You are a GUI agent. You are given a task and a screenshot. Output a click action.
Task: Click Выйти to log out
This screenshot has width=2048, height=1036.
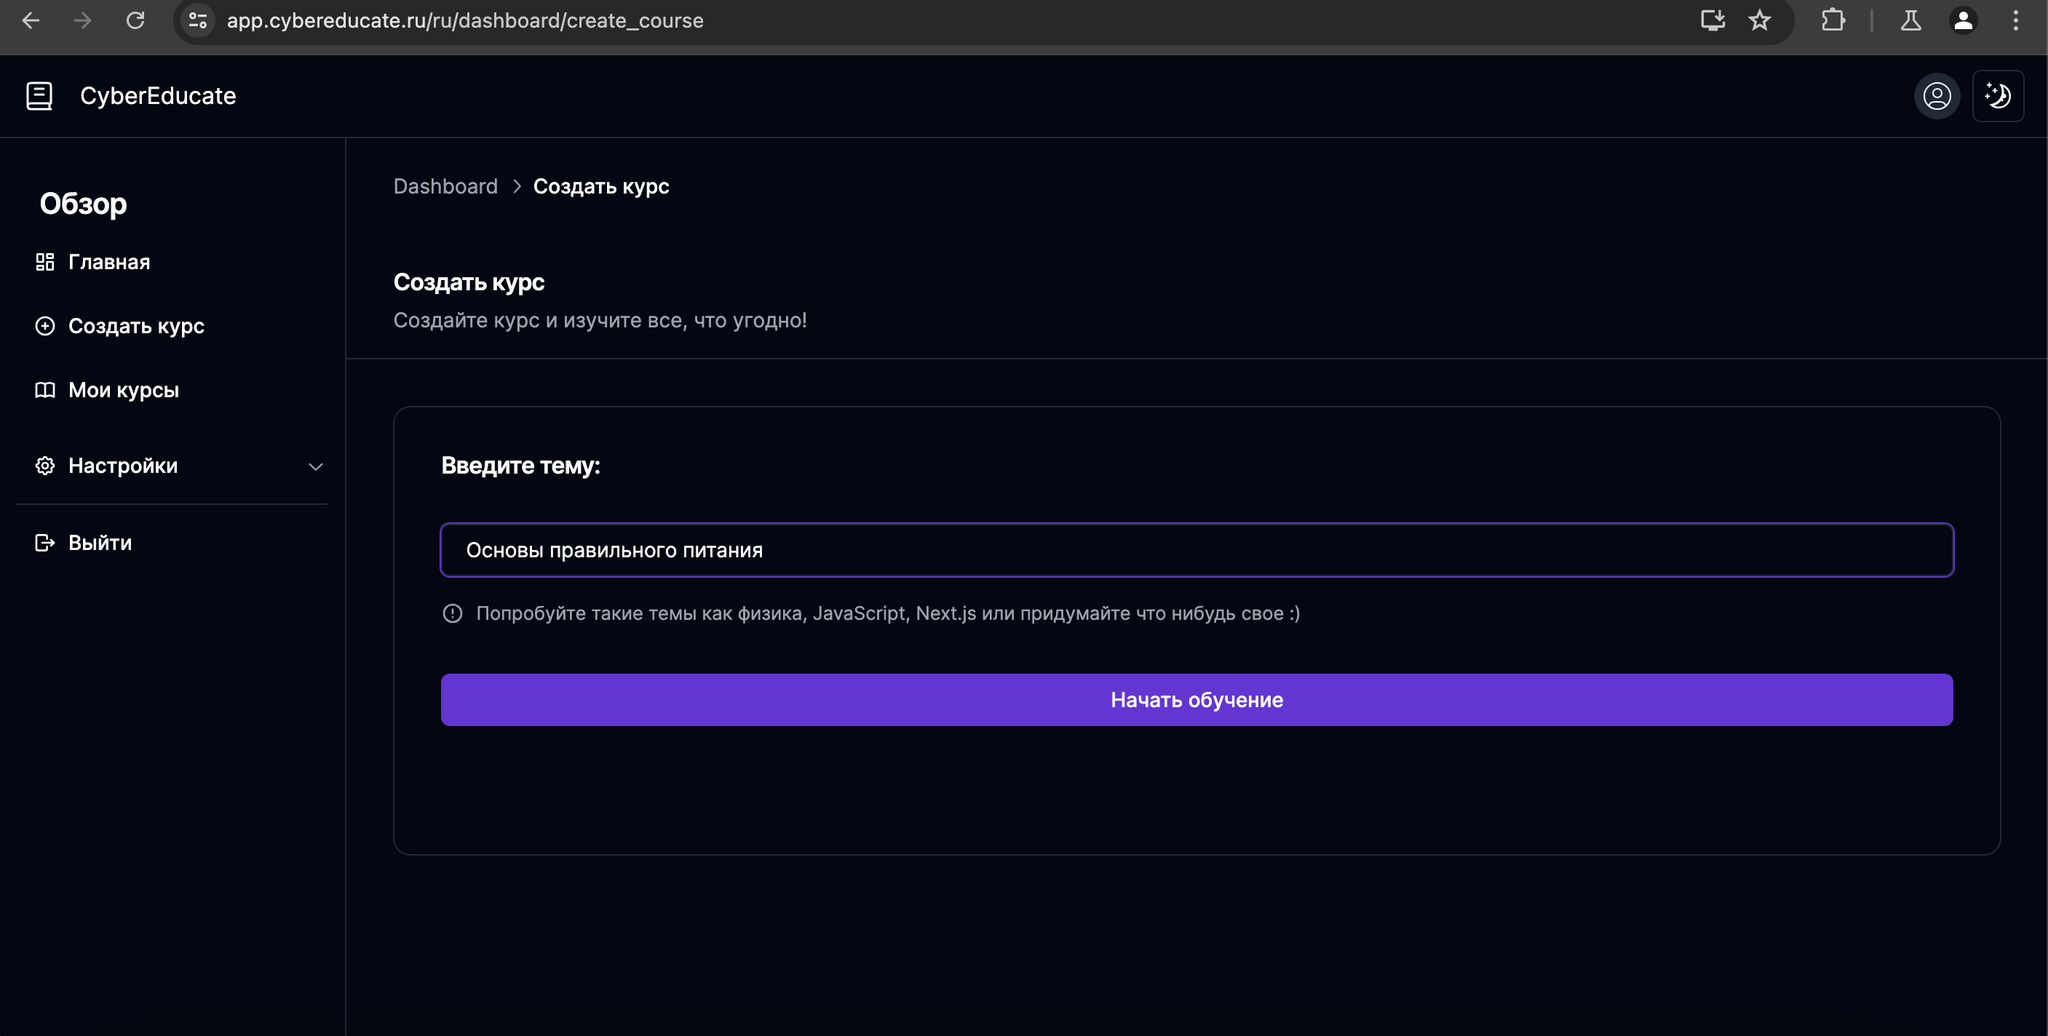[x=100, y=543]
